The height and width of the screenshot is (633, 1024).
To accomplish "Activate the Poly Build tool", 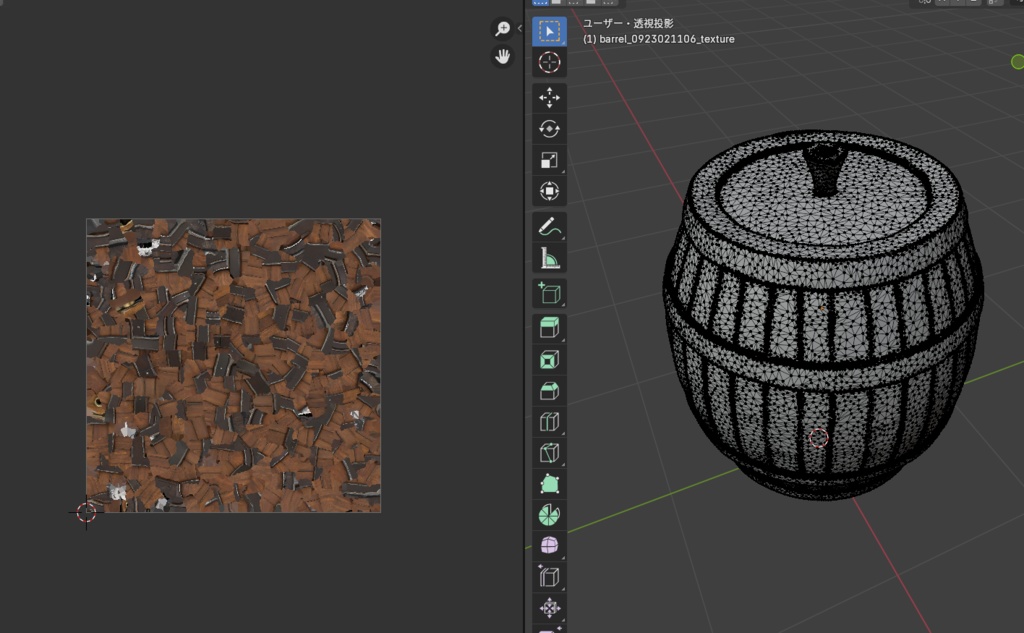I will pyautogui.click(x=549, y=484).
